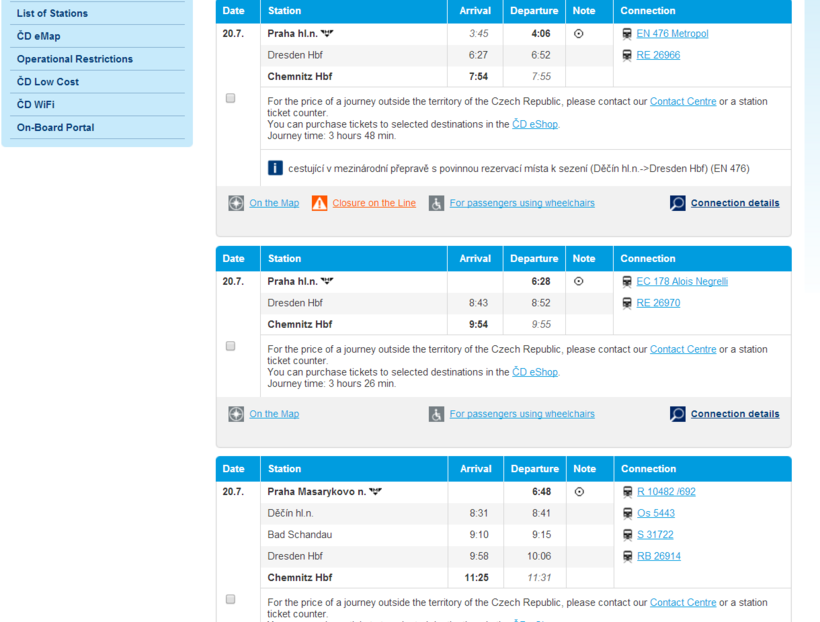820x622 pixels.
Task: Click the magnifier icon in the second connection
Action: pyautogui.click(x=678, y=414)
